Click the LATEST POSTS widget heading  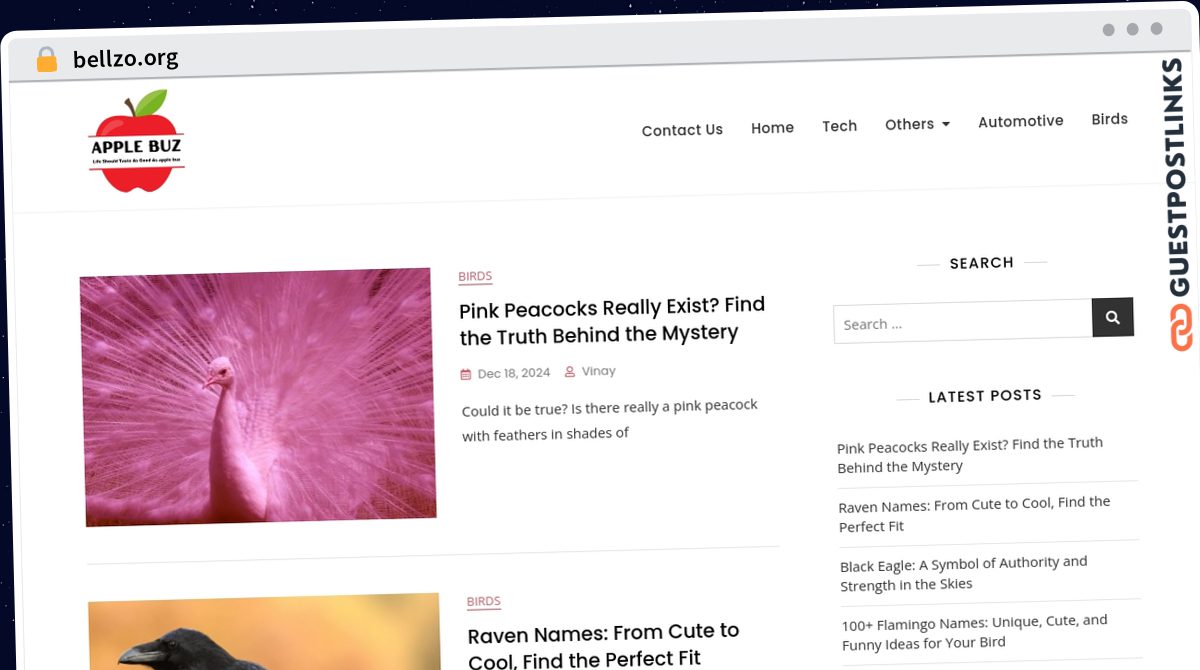pyautogui.click(x=985, y=396)
